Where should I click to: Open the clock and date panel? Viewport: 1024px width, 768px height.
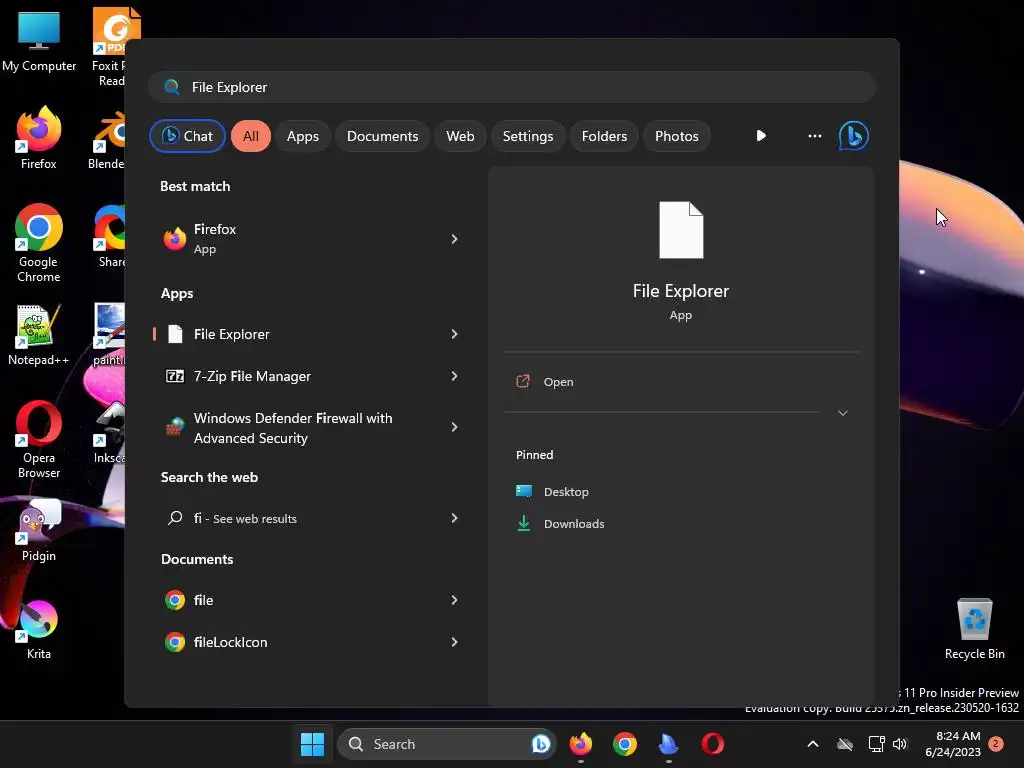953,744
